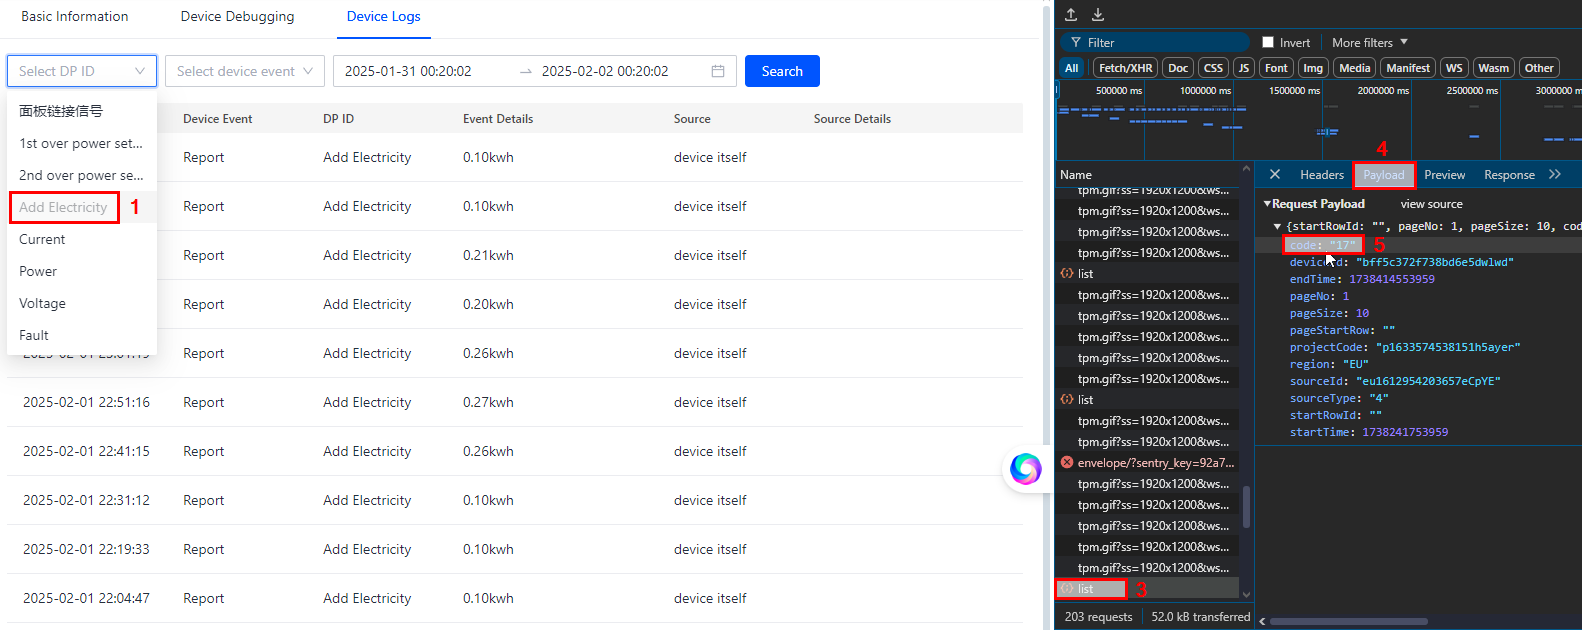Screen dimensions: 1582x630
Task: Click the 2025-02-01 22:51:16 timestamp cell
Action: (86, 402)
